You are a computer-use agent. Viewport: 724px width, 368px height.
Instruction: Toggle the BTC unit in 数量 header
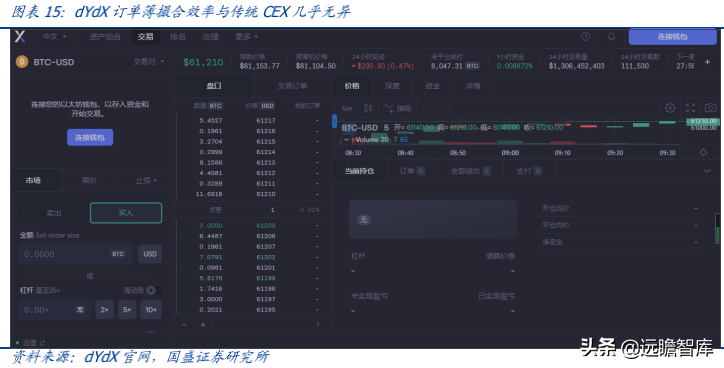click(x=216, y=106)
